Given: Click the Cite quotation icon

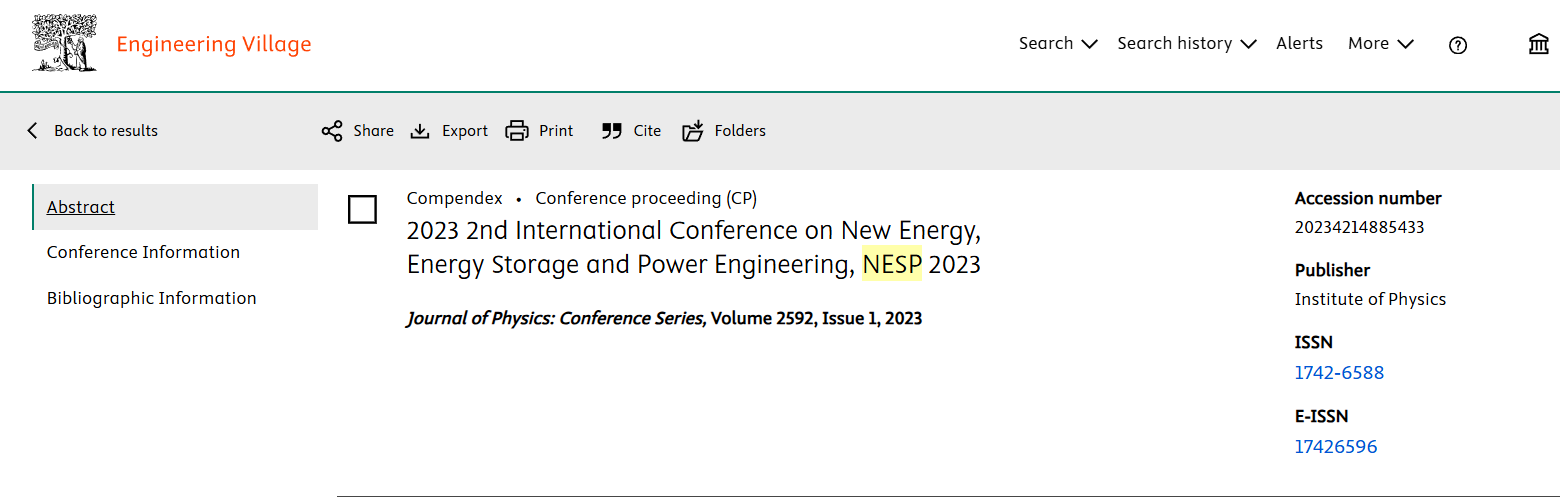Looking at the screenshot, I should point(612,131).
